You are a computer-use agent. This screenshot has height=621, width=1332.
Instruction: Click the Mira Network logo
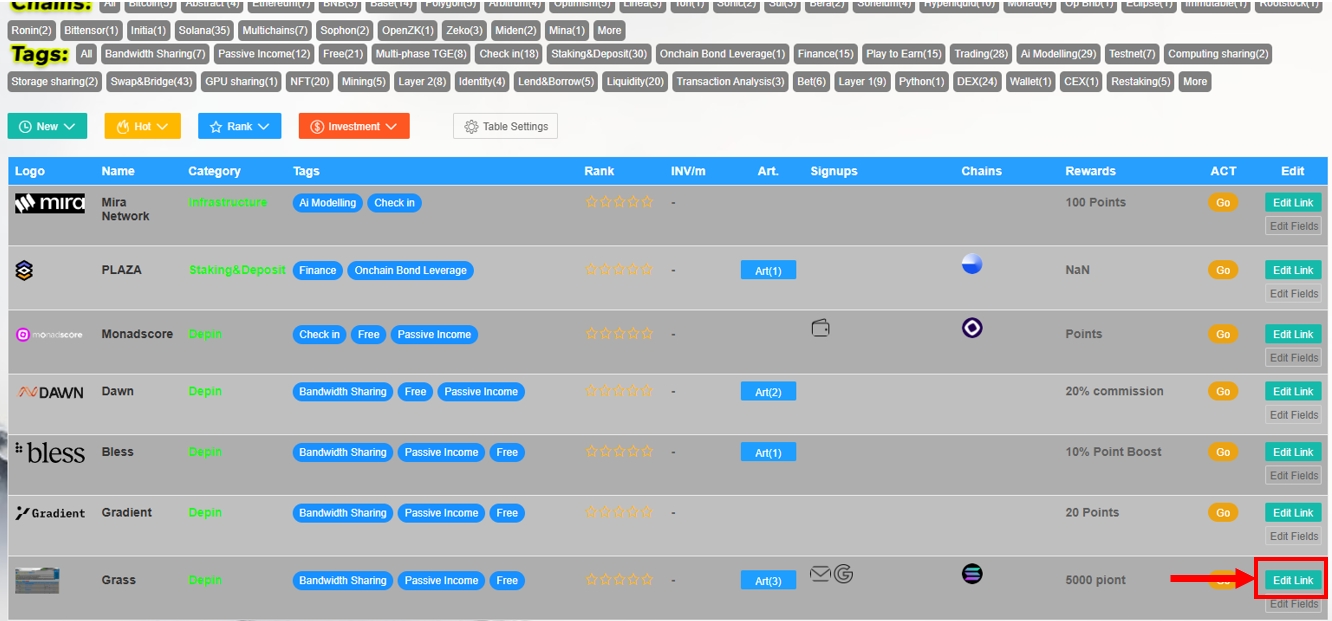coord(50,203)
